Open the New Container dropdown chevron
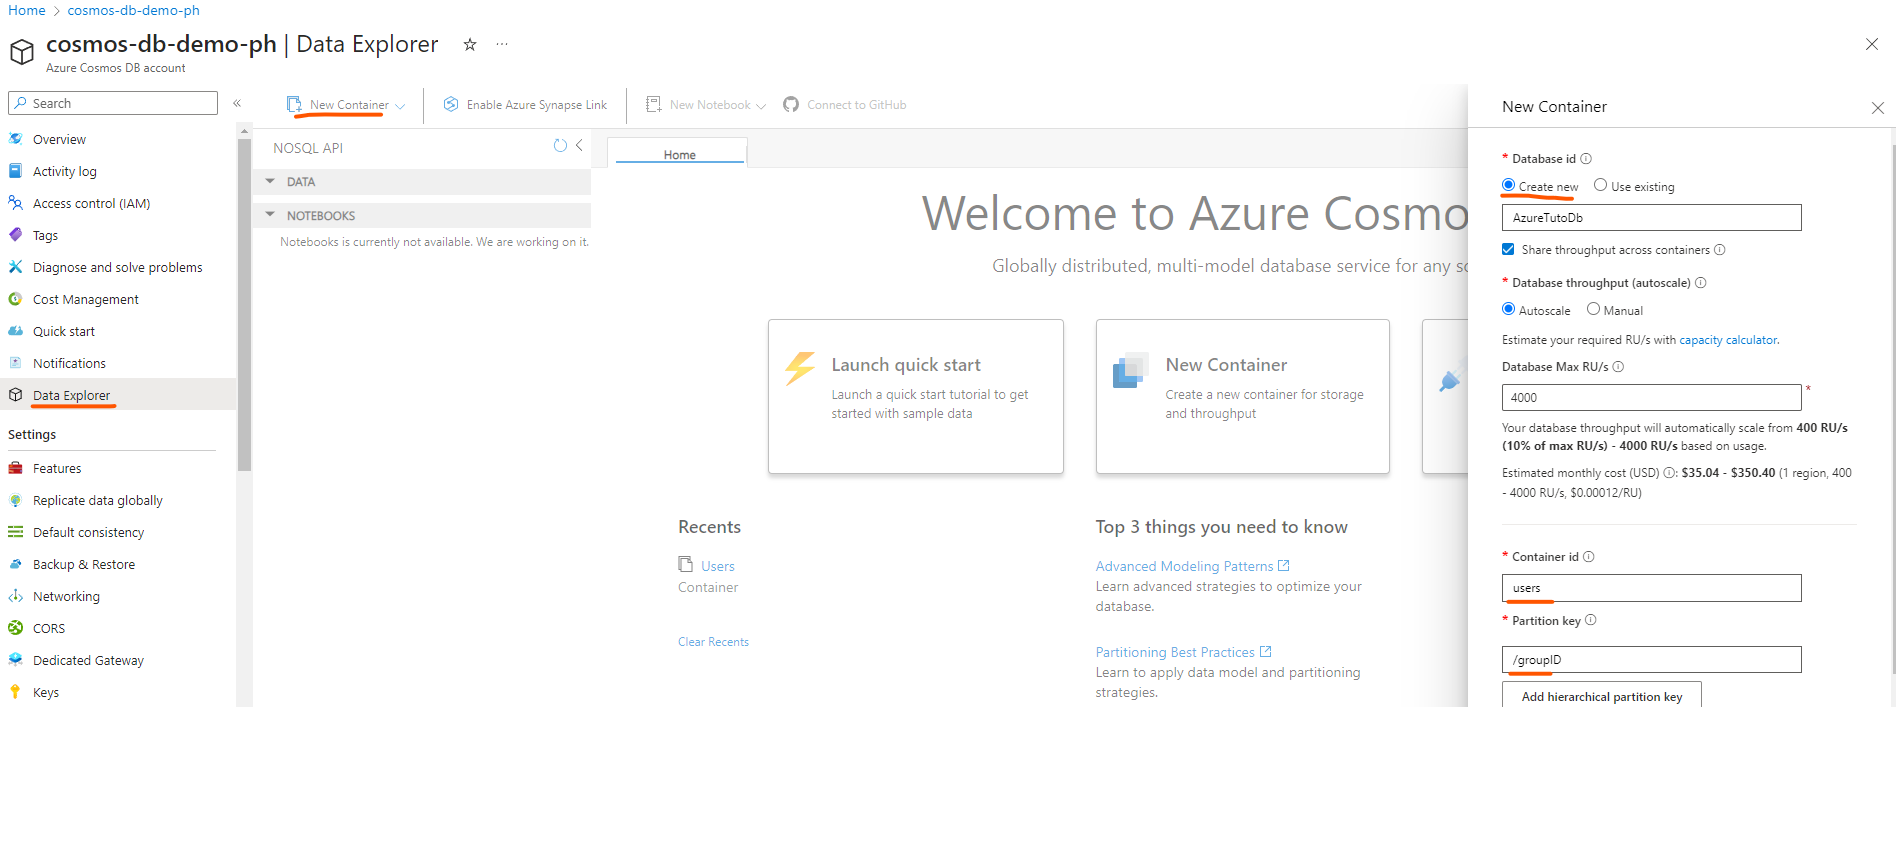1896x844 pixels. click(400, 106)
